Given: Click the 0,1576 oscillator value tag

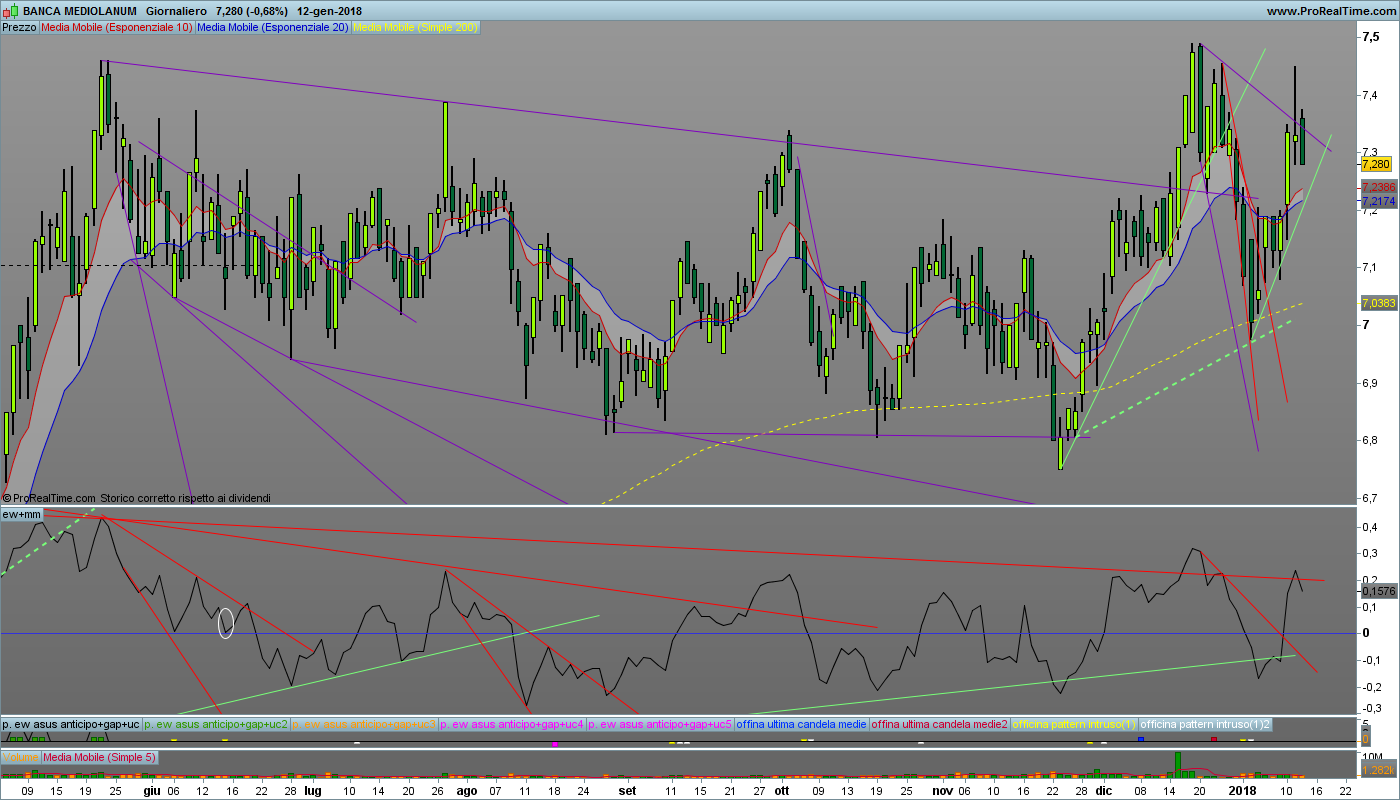Looking at the screenshot, I should (1378, 591).
